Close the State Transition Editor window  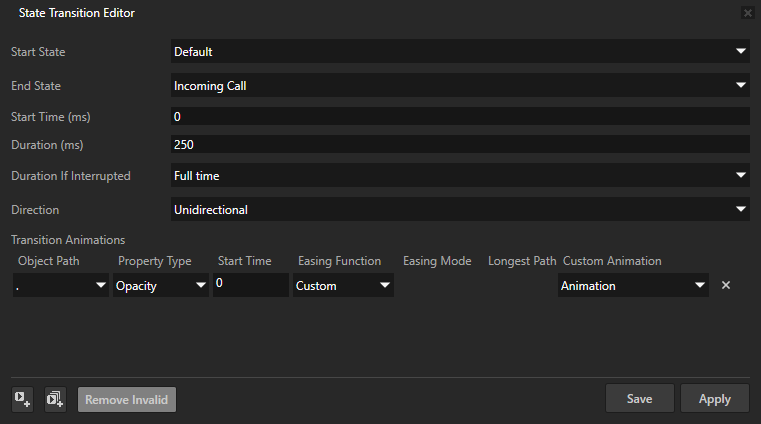(747, 13)
